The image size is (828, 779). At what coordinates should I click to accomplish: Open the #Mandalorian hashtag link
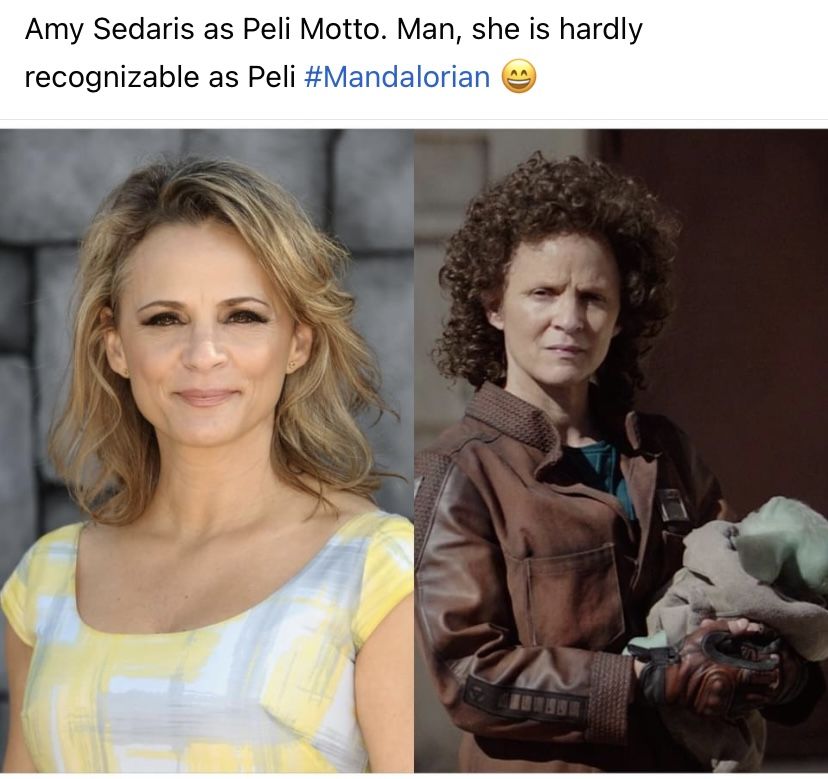point(397,77)
